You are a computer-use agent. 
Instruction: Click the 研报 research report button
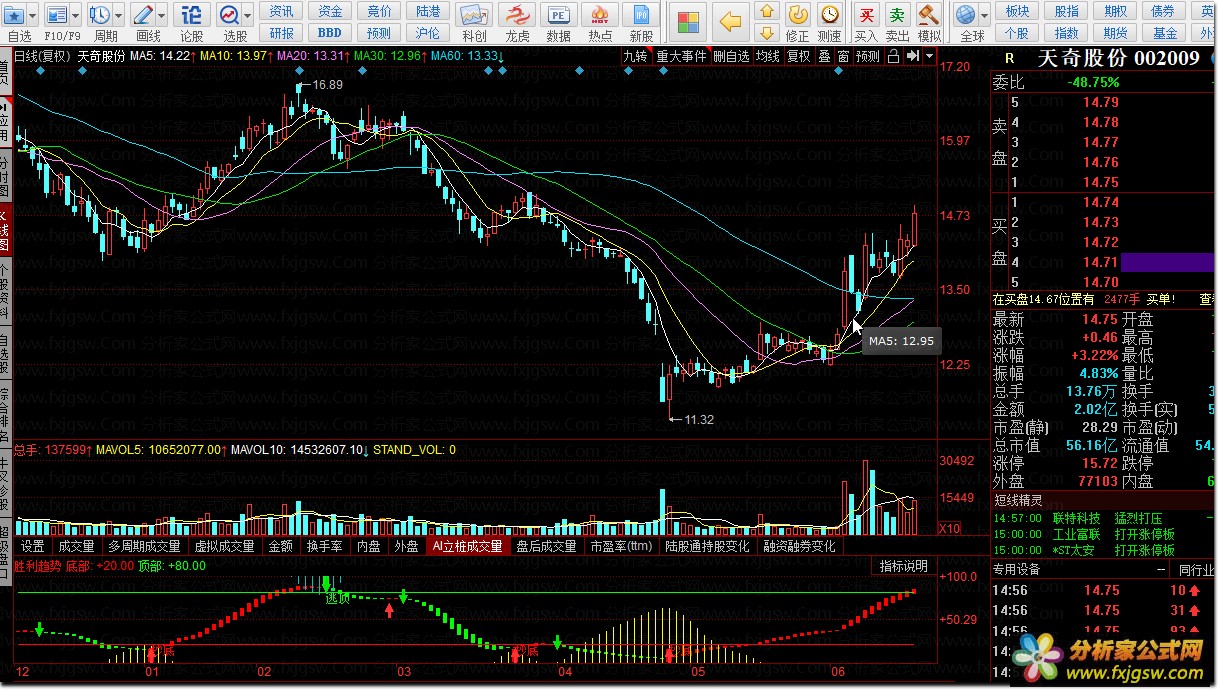click(282, 33)
